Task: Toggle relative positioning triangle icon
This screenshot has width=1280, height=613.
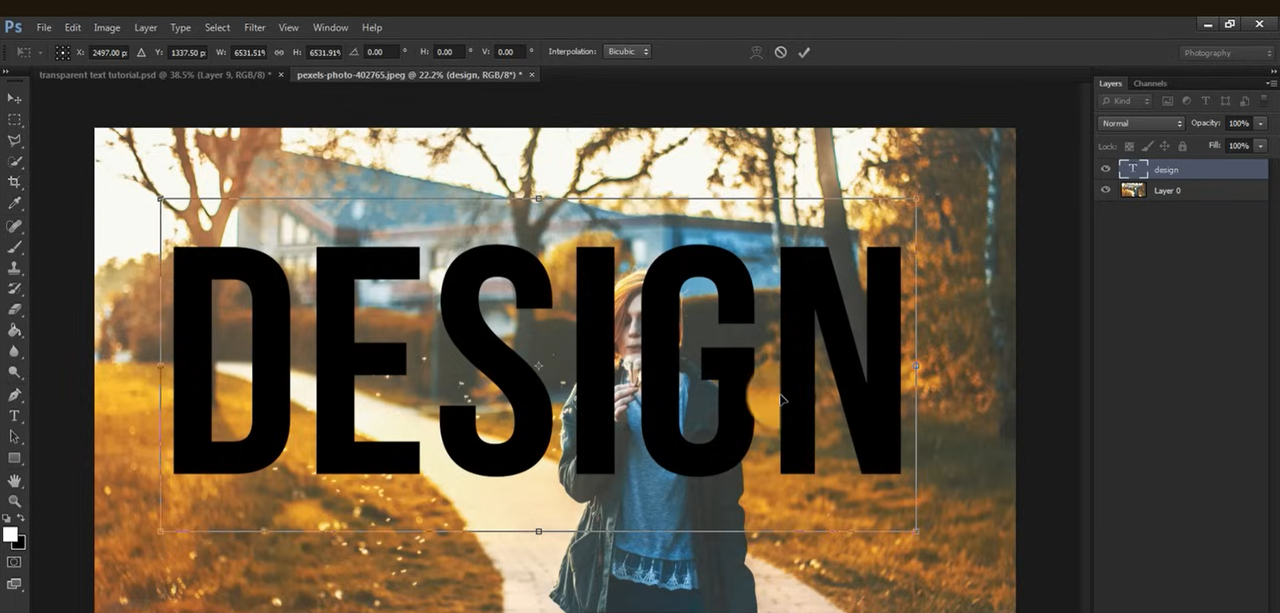Action: tap(141, 52)
